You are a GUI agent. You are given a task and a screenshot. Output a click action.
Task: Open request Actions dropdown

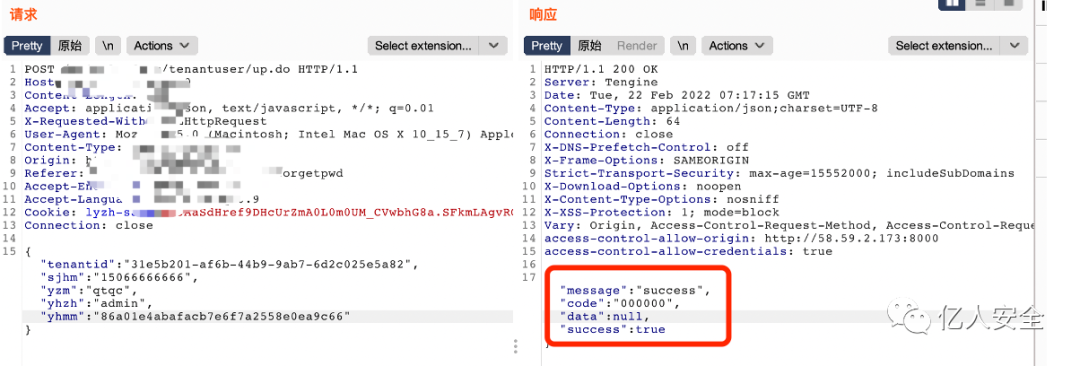pos(162,45)
